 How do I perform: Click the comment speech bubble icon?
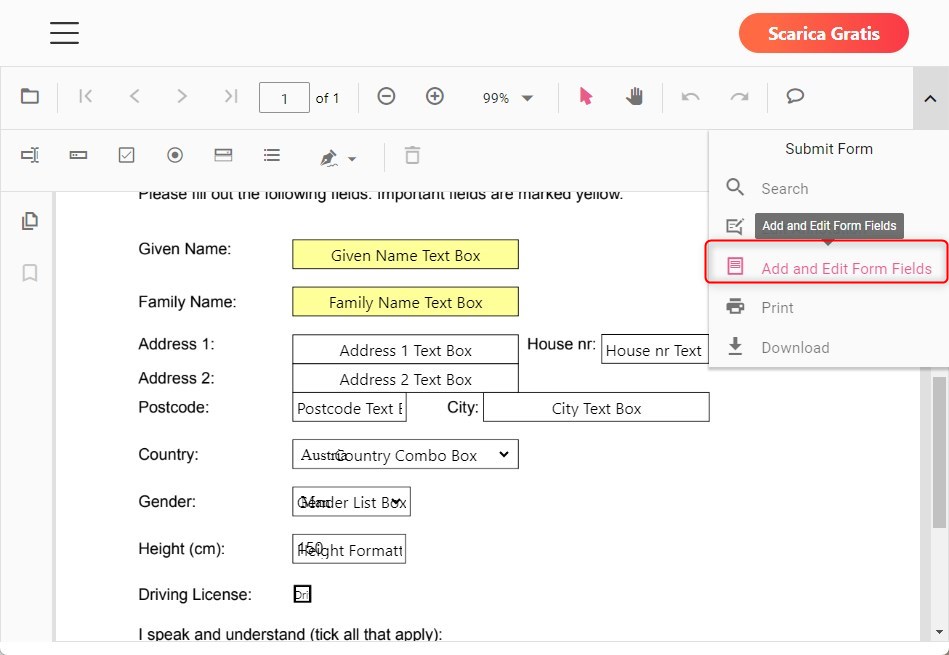(x=795, y=97)
